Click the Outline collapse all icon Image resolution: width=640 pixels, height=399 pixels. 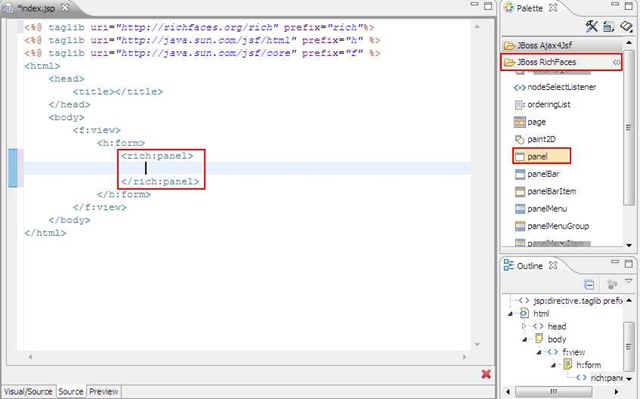click(589, 284)
